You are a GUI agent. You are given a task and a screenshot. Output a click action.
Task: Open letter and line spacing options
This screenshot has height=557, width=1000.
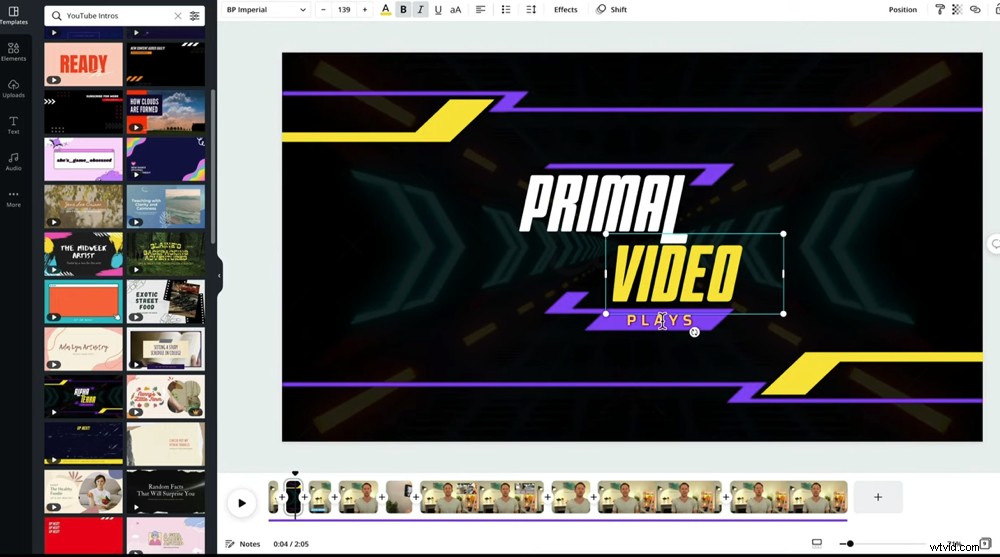coord(531,10)
